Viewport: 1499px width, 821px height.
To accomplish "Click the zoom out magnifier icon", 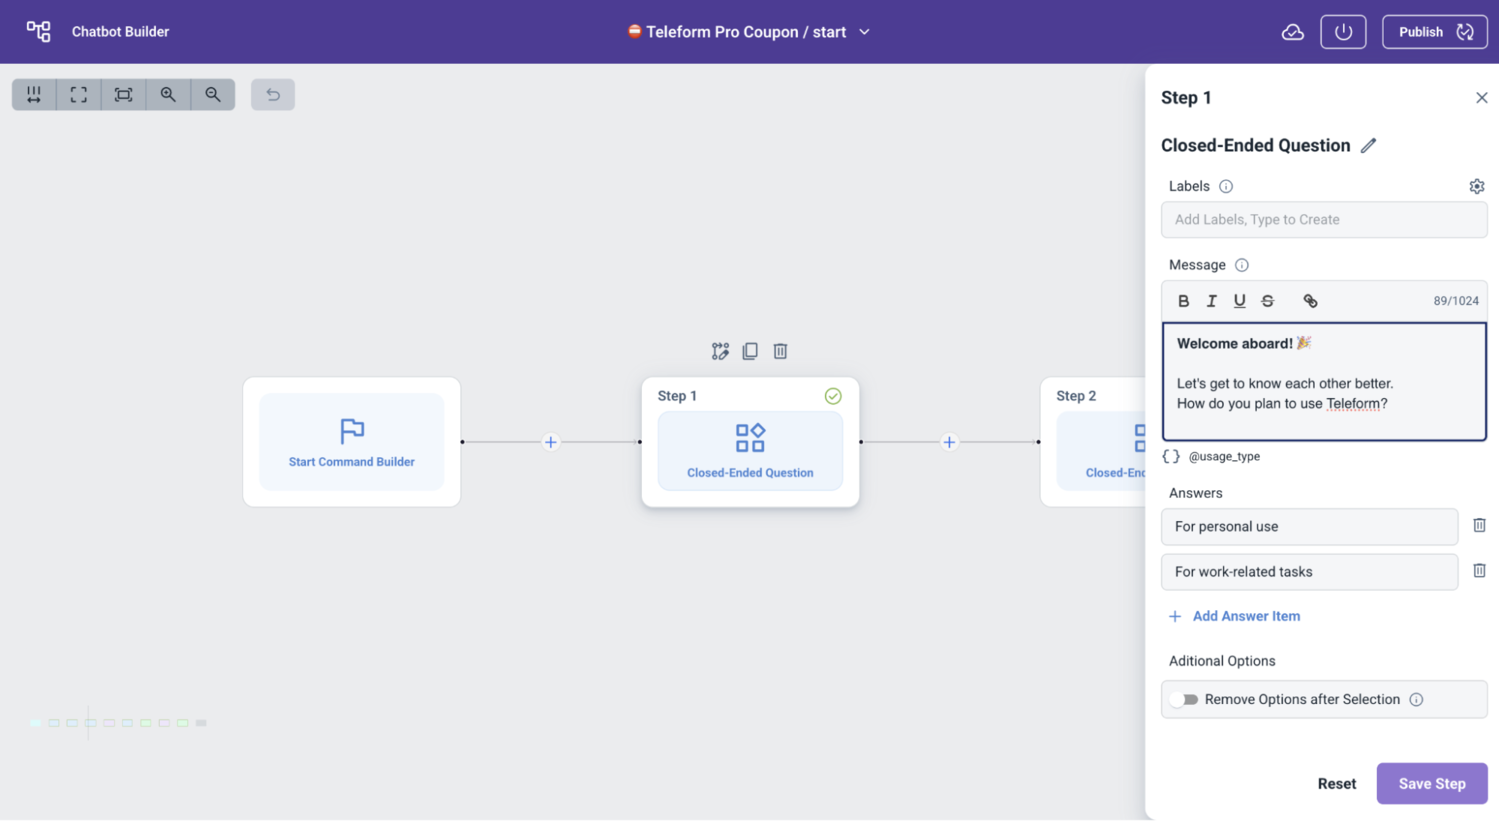I will click(x=213, y=94).
